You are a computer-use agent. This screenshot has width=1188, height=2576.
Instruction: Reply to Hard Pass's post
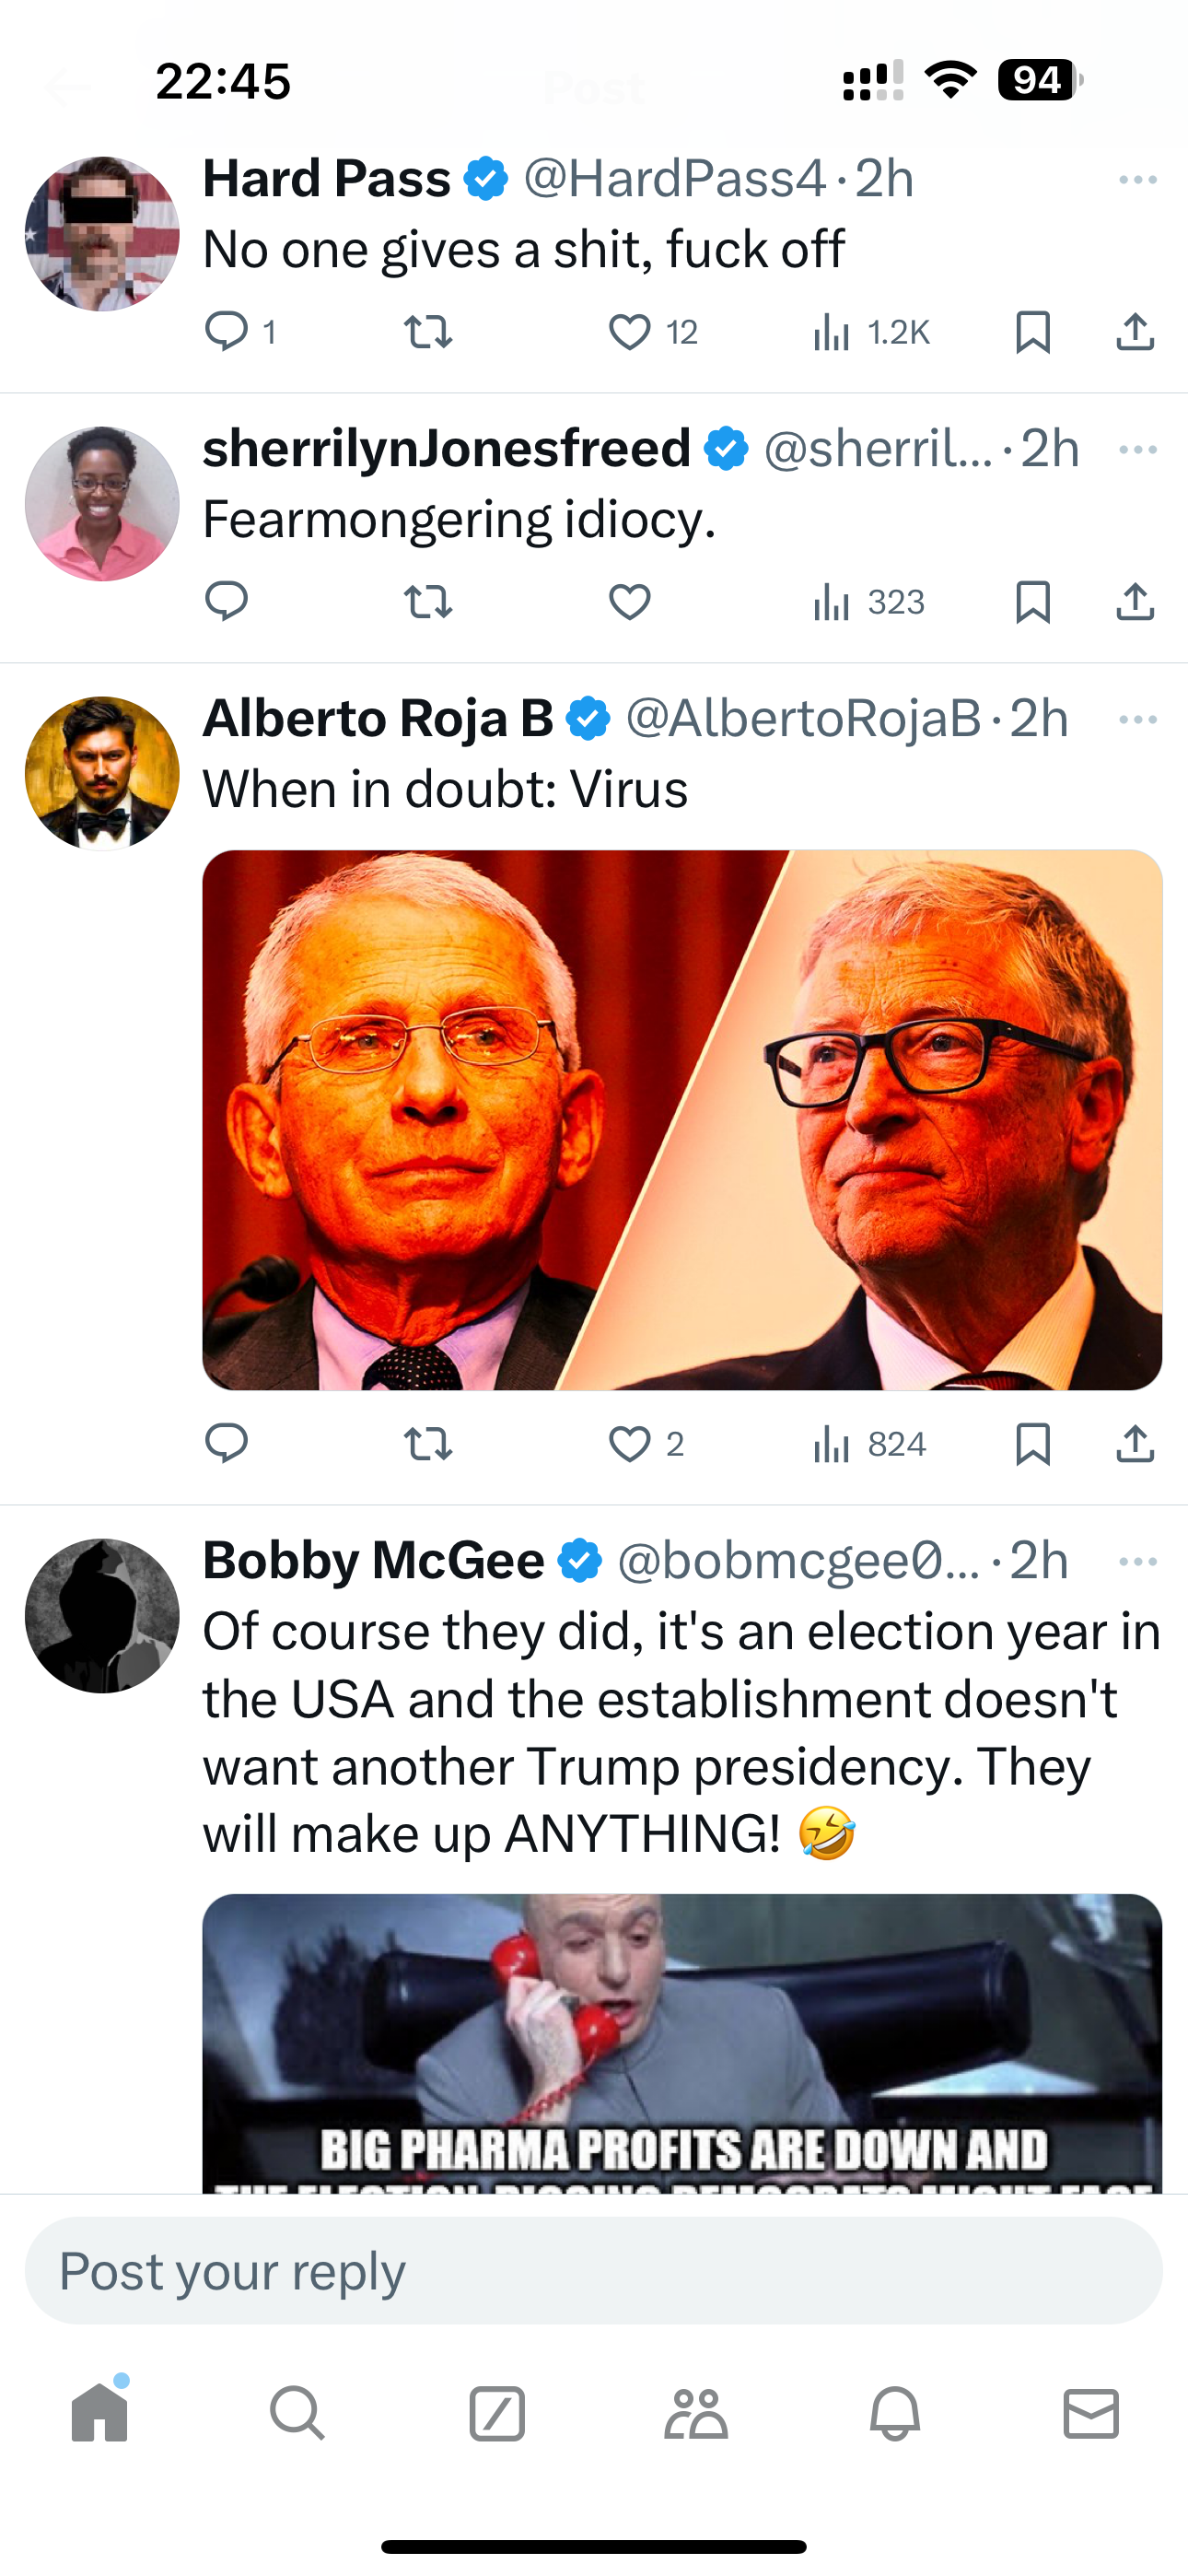coord(227,331)
